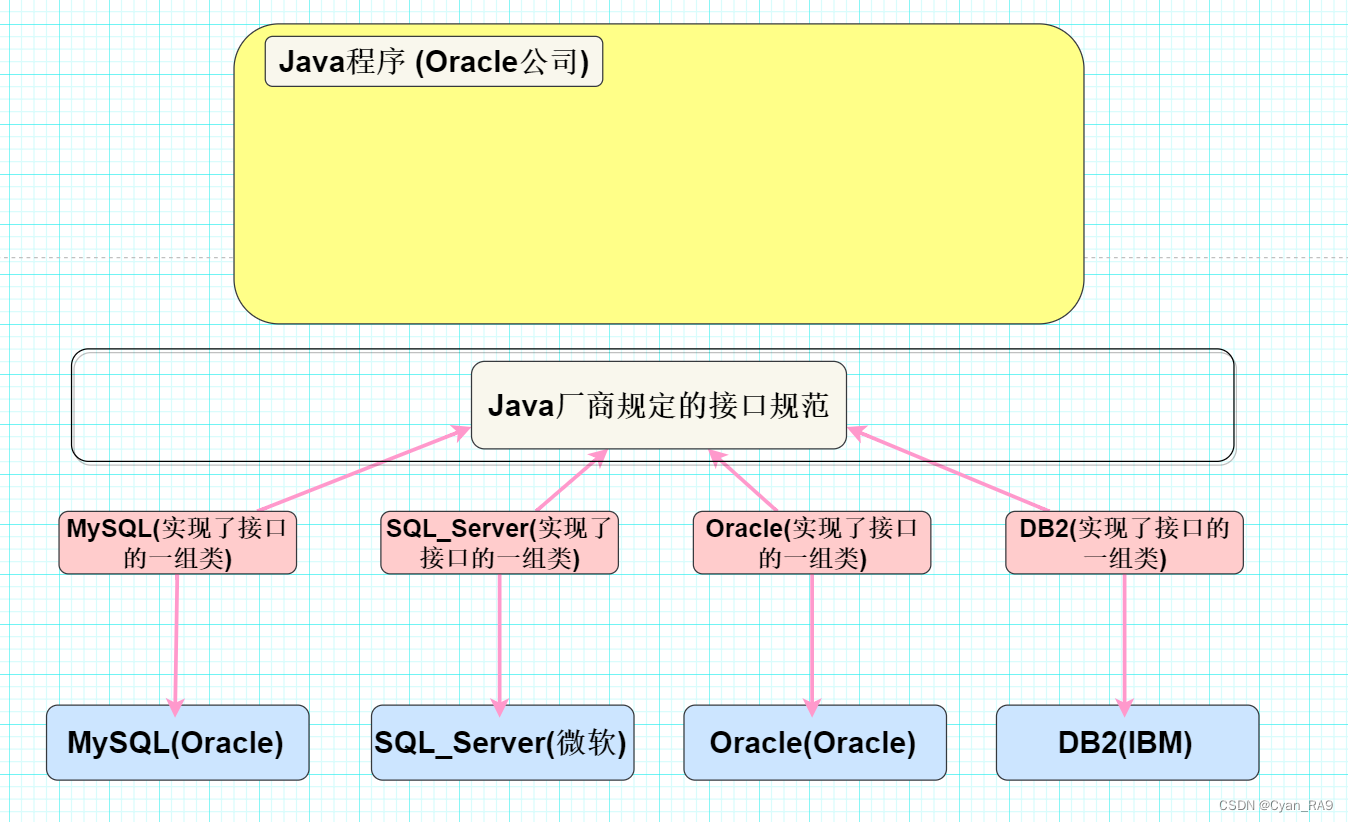Select the 'MySQL(实现了接口的一组类)' pink box
Image resolution: width=1348 pixels, height=822 pixels.
click(178, 543)
